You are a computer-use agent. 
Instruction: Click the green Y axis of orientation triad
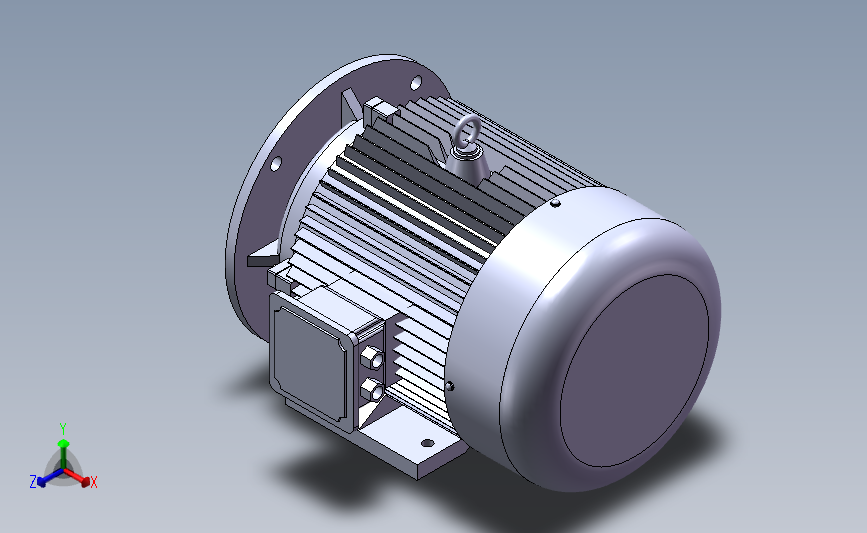[63, 447]
